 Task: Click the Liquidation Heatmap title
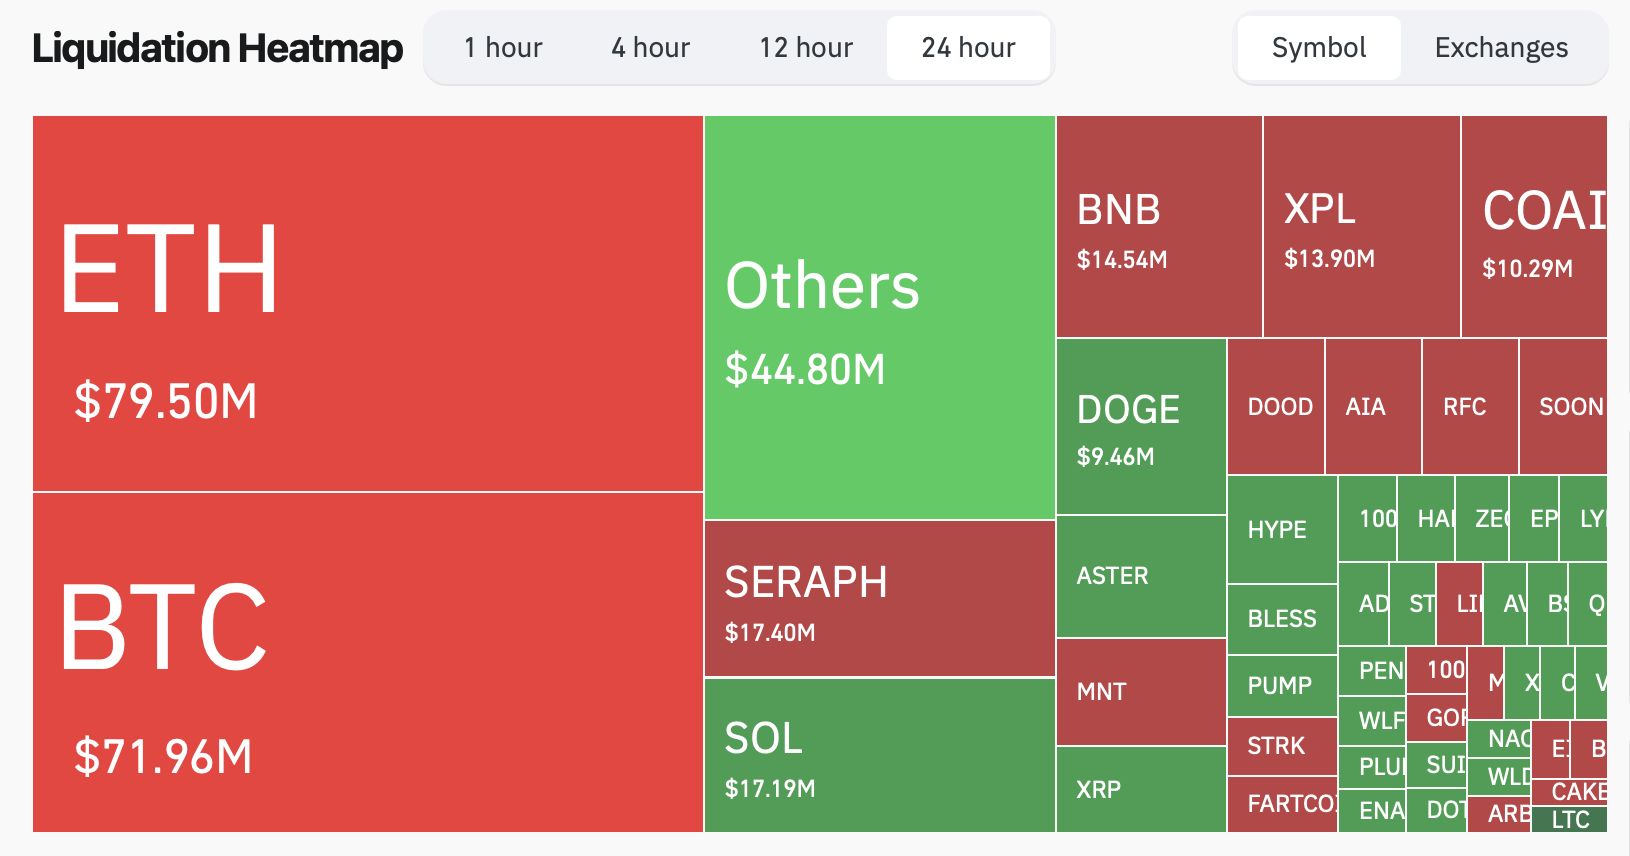click(x=217, y=48)
